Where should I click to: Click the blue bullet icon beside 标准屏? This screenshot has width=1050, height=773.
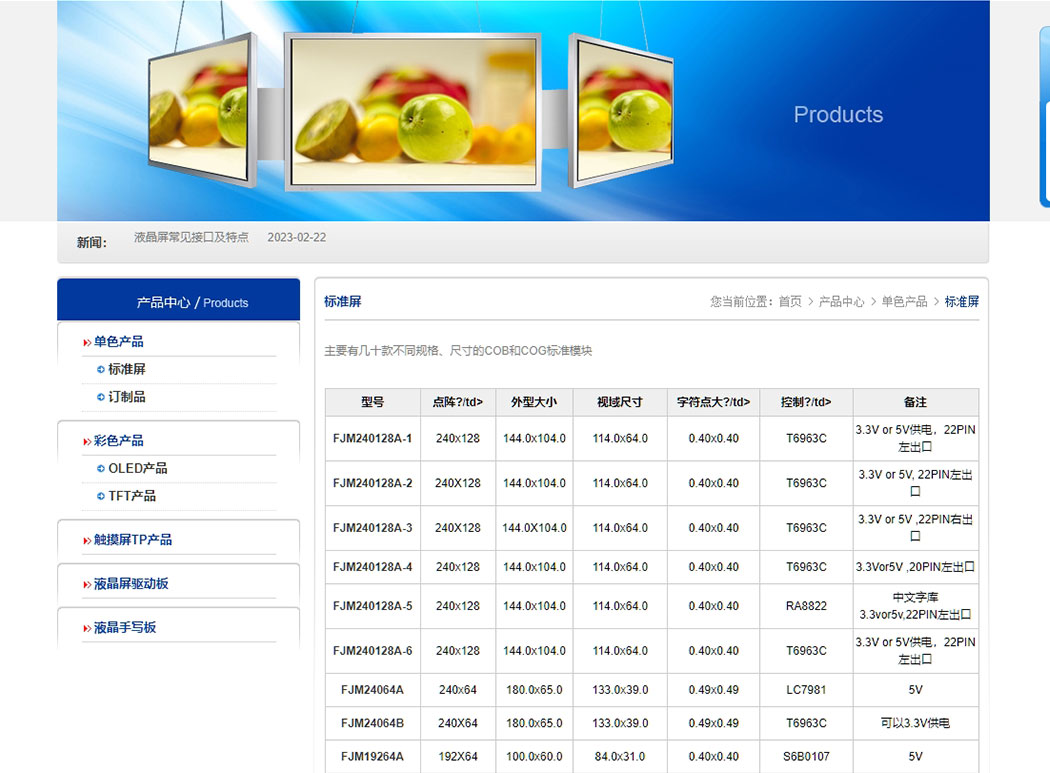tap(101, 370)
